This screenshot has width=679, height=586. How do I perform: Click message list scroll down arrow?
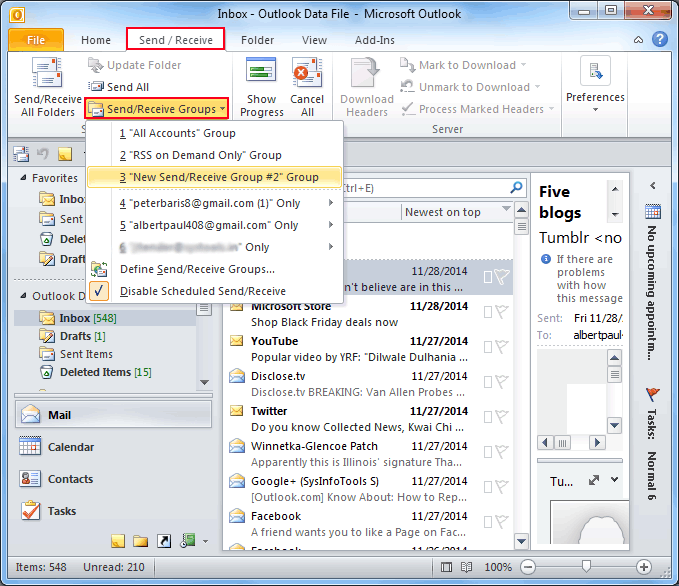(521, 541)
